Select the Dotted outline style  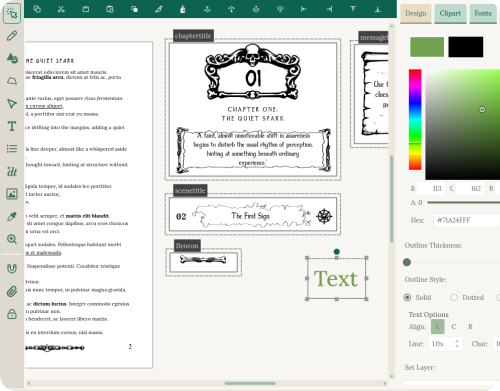click(454, 297)
